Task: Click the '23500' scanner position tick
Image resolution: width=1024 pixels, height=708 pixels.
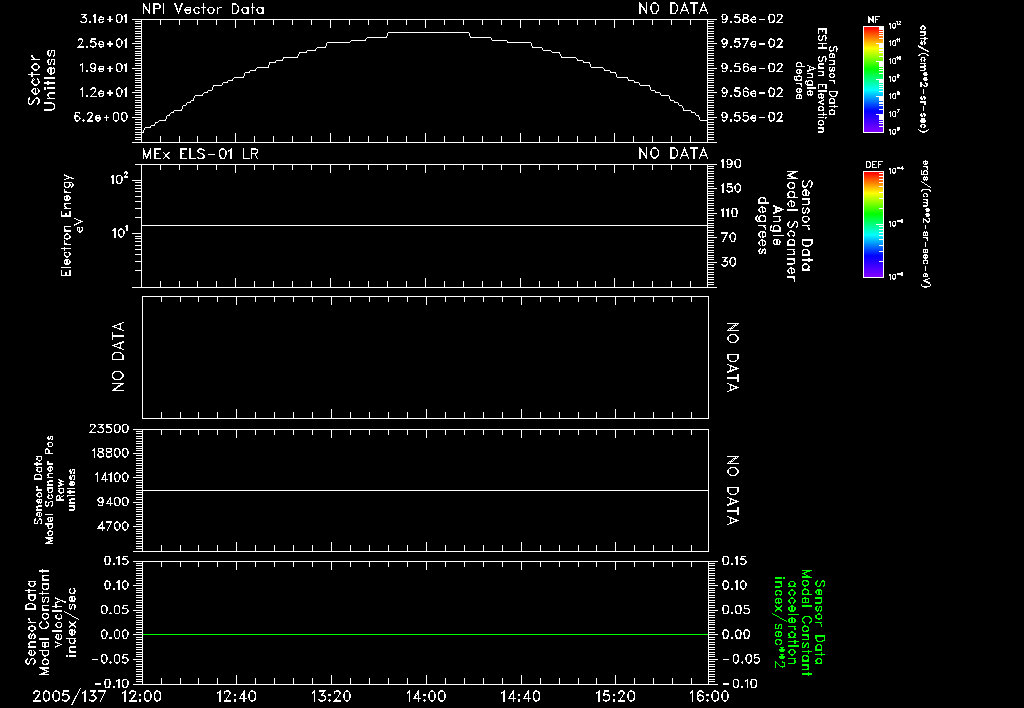Action: [x=109, y=429]
